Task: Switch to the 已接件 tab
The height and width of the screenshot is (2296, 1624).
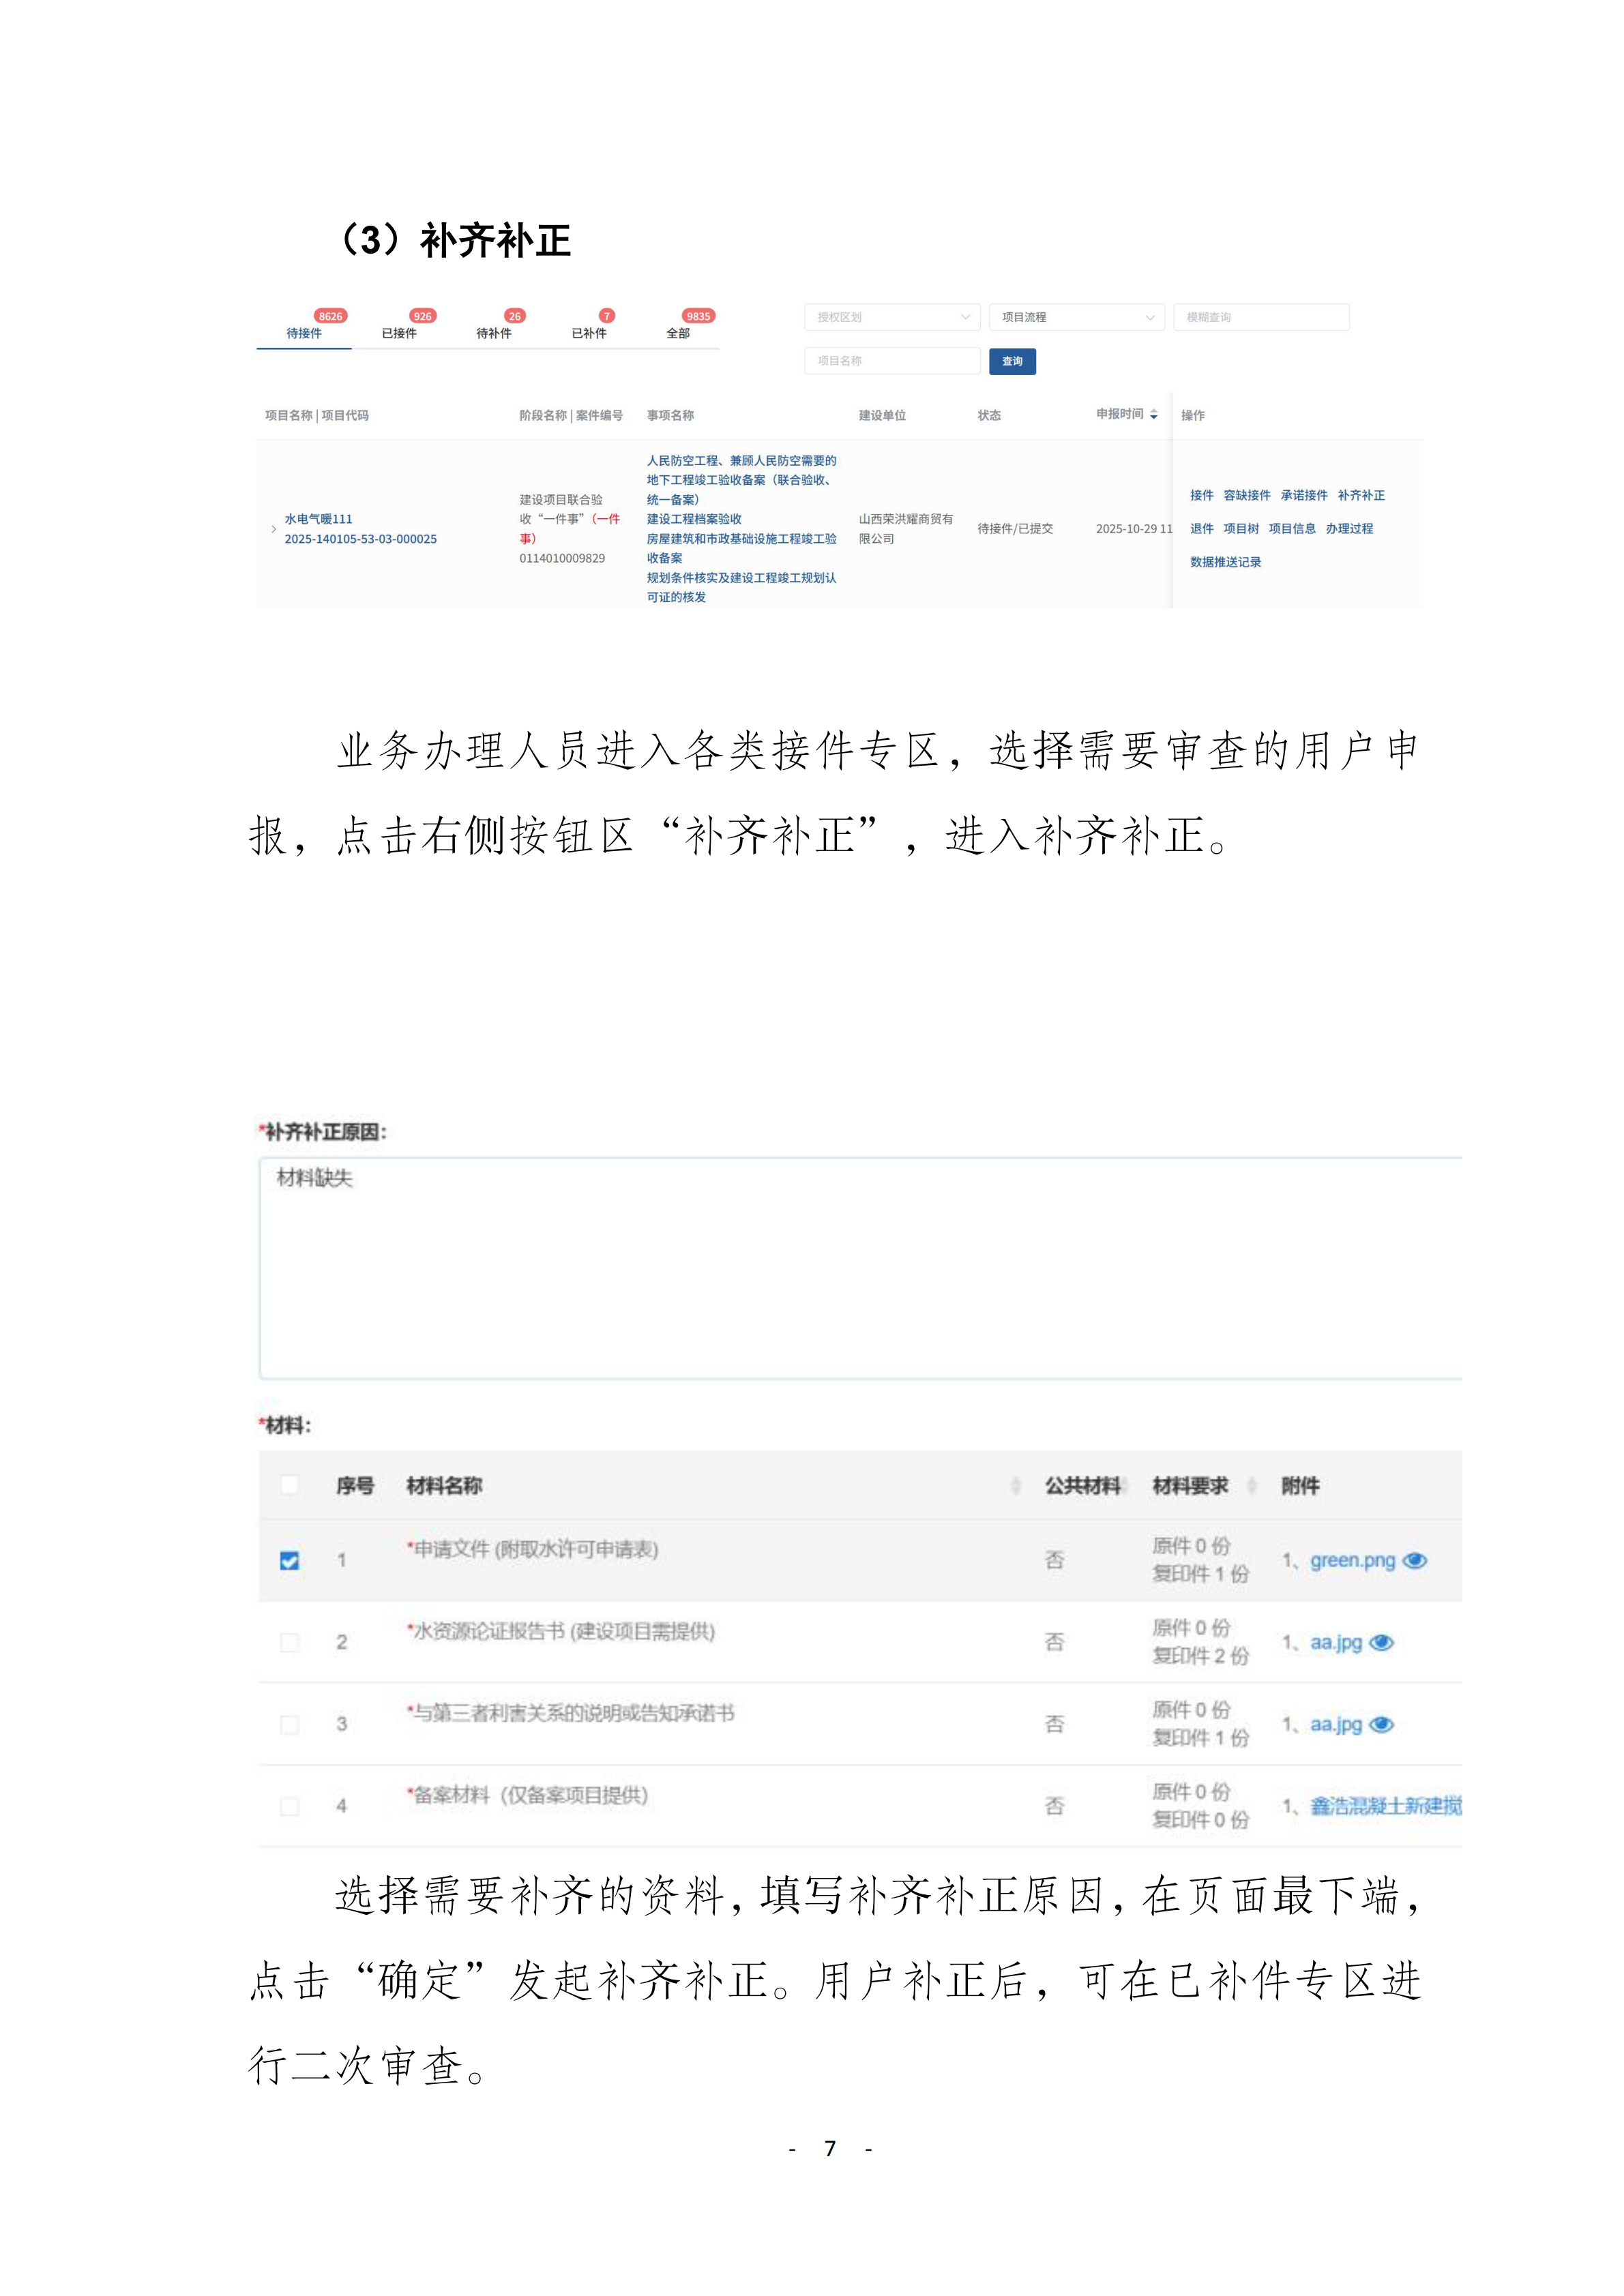Action: point(399,333)
